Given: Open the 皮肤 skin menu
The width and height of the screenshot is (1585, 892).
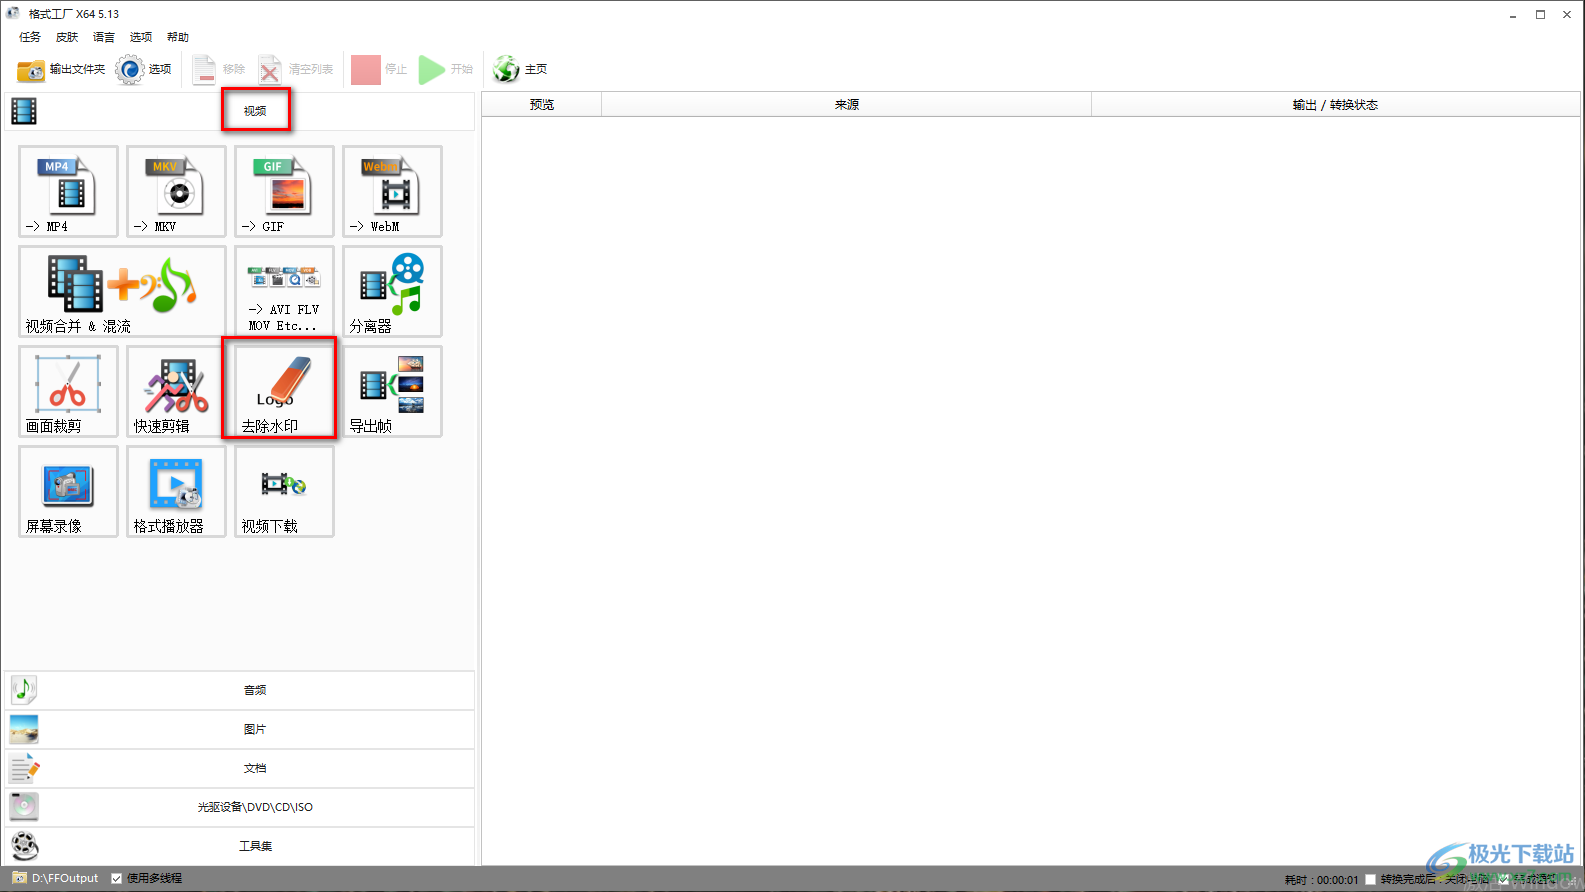Looking at the screenshot, I should click(x=67, y=37).
